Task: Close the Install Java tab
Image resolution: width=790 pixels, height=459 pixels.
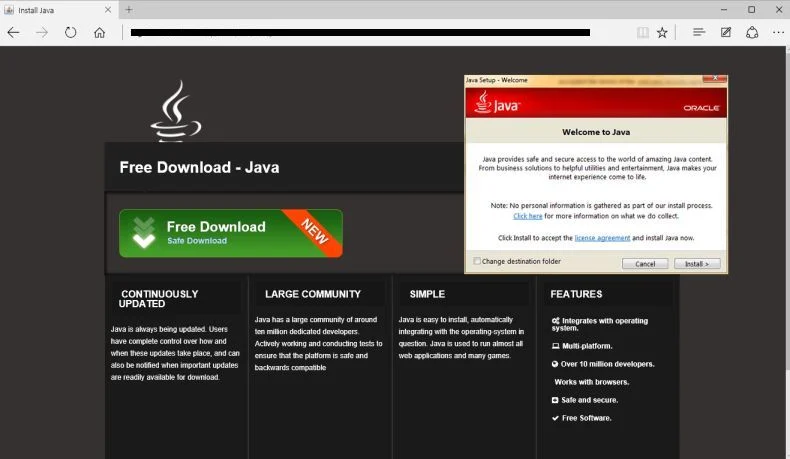Action: pos(108,10)
